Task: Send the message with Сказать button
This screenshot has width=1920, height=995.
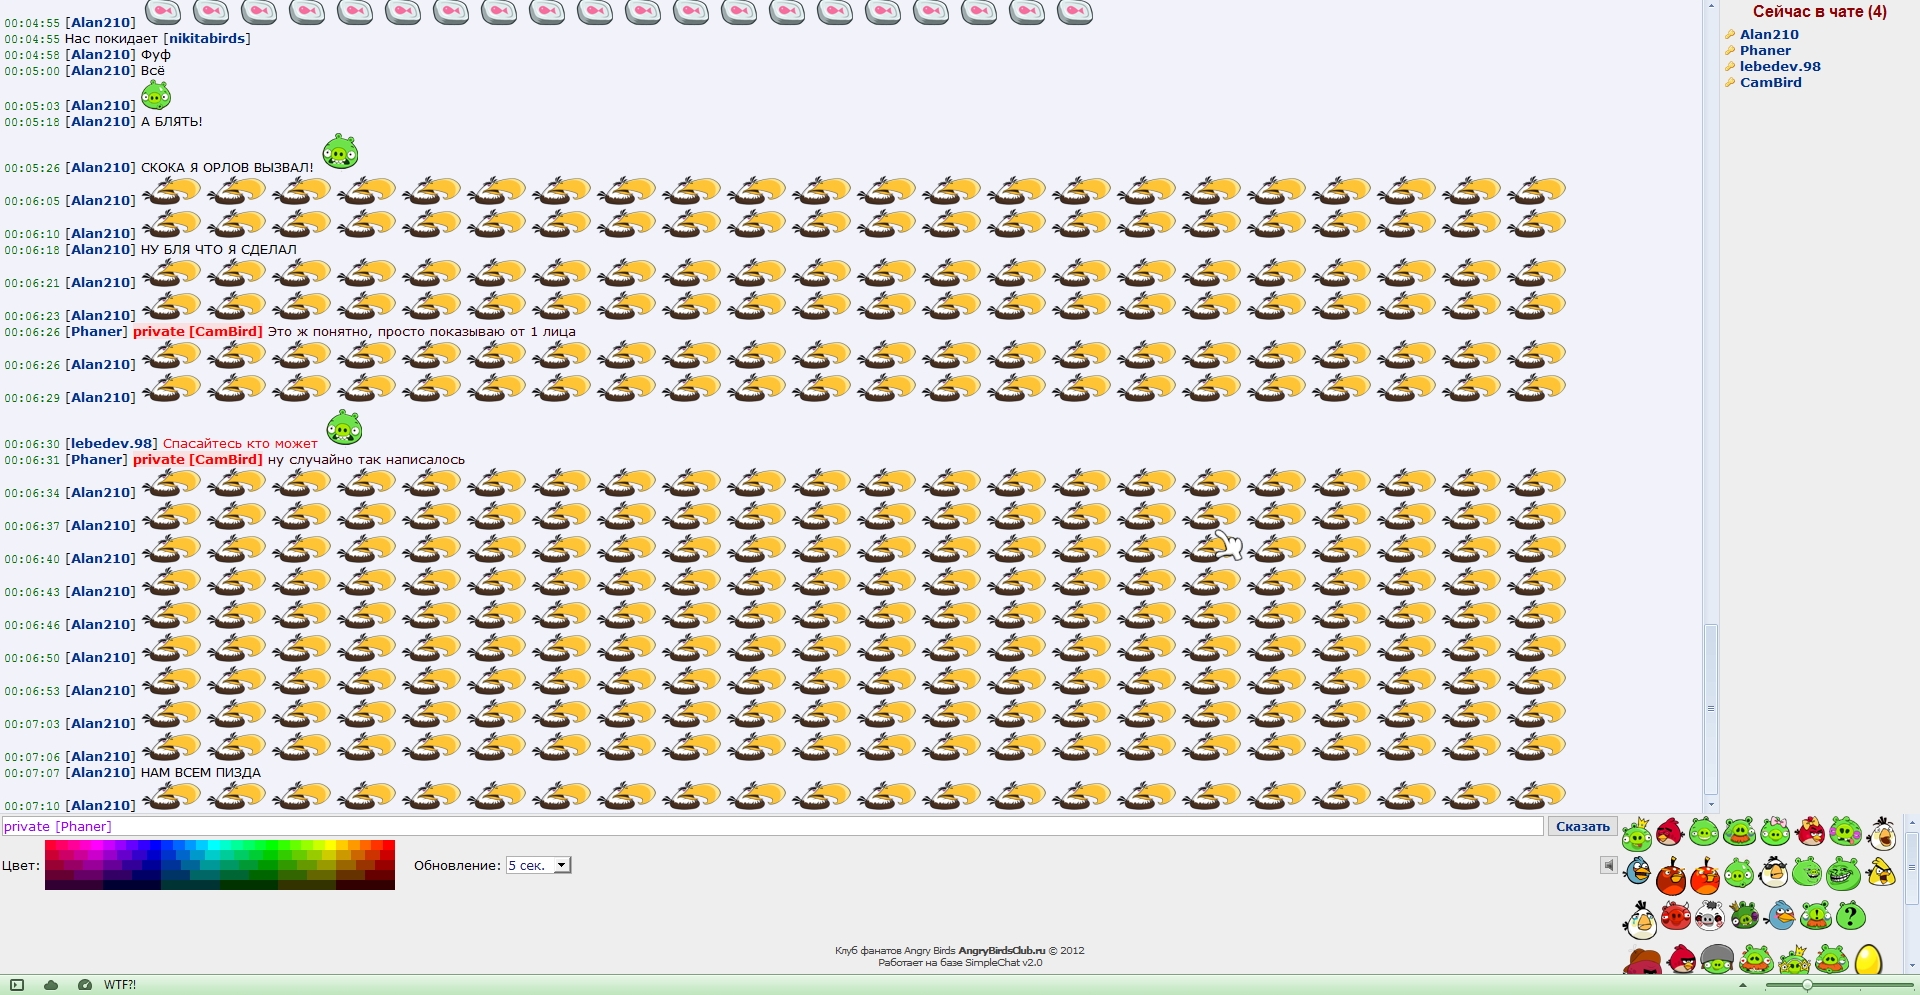Action: pyautogui.click(x=1583, y=826)
